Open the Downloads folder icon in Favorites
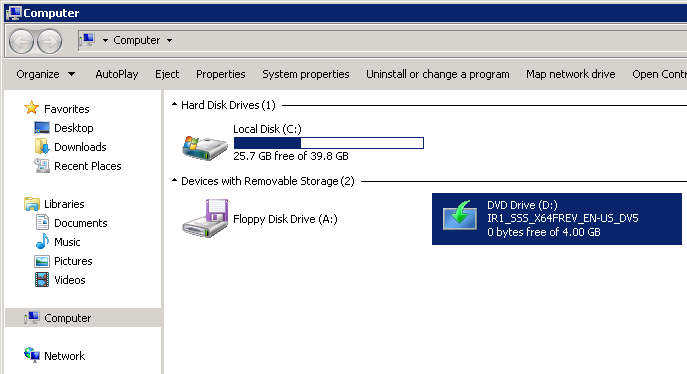Viewport: 687px width, 374px height. click(42, 147)
